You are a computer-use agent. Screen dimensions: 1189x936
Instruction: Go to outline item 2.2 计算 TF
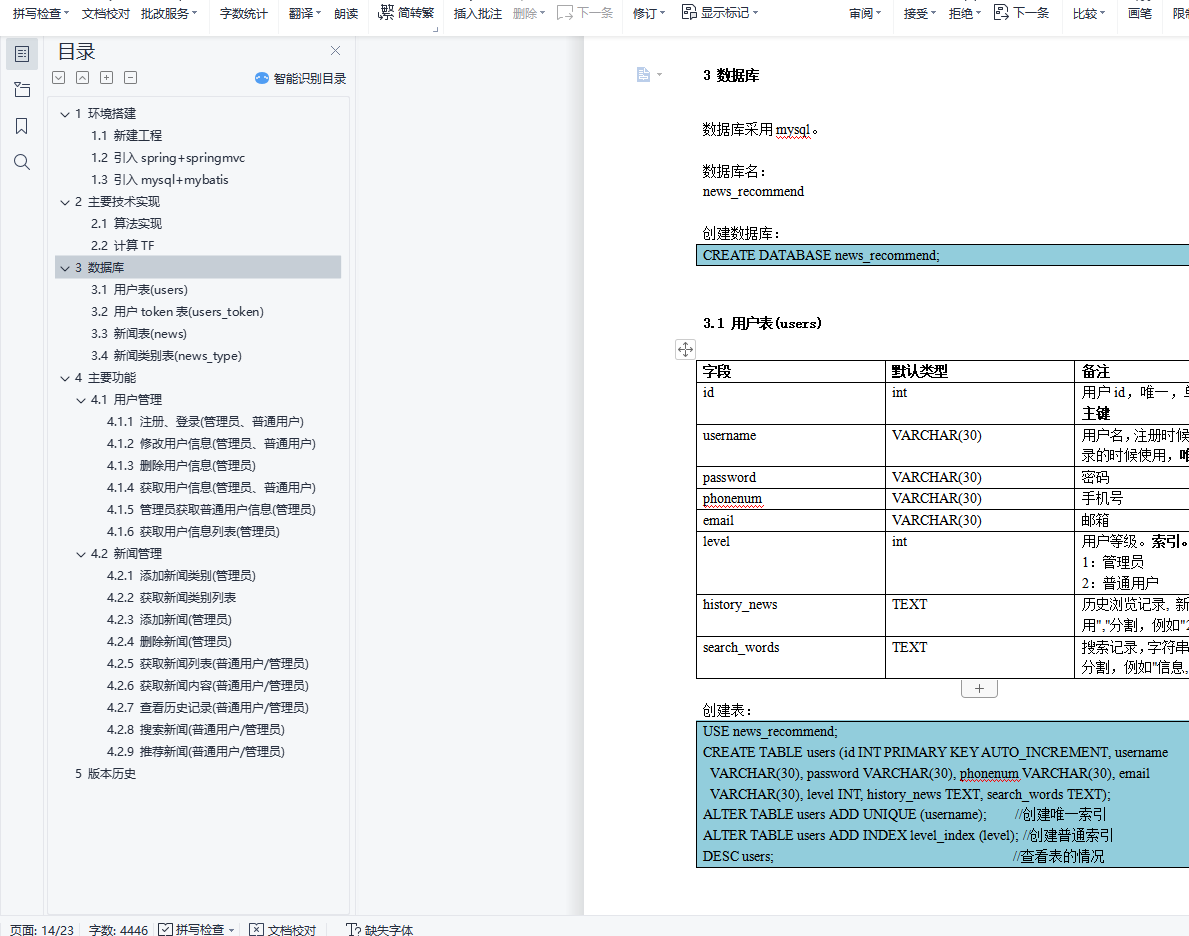click(123, 246)
